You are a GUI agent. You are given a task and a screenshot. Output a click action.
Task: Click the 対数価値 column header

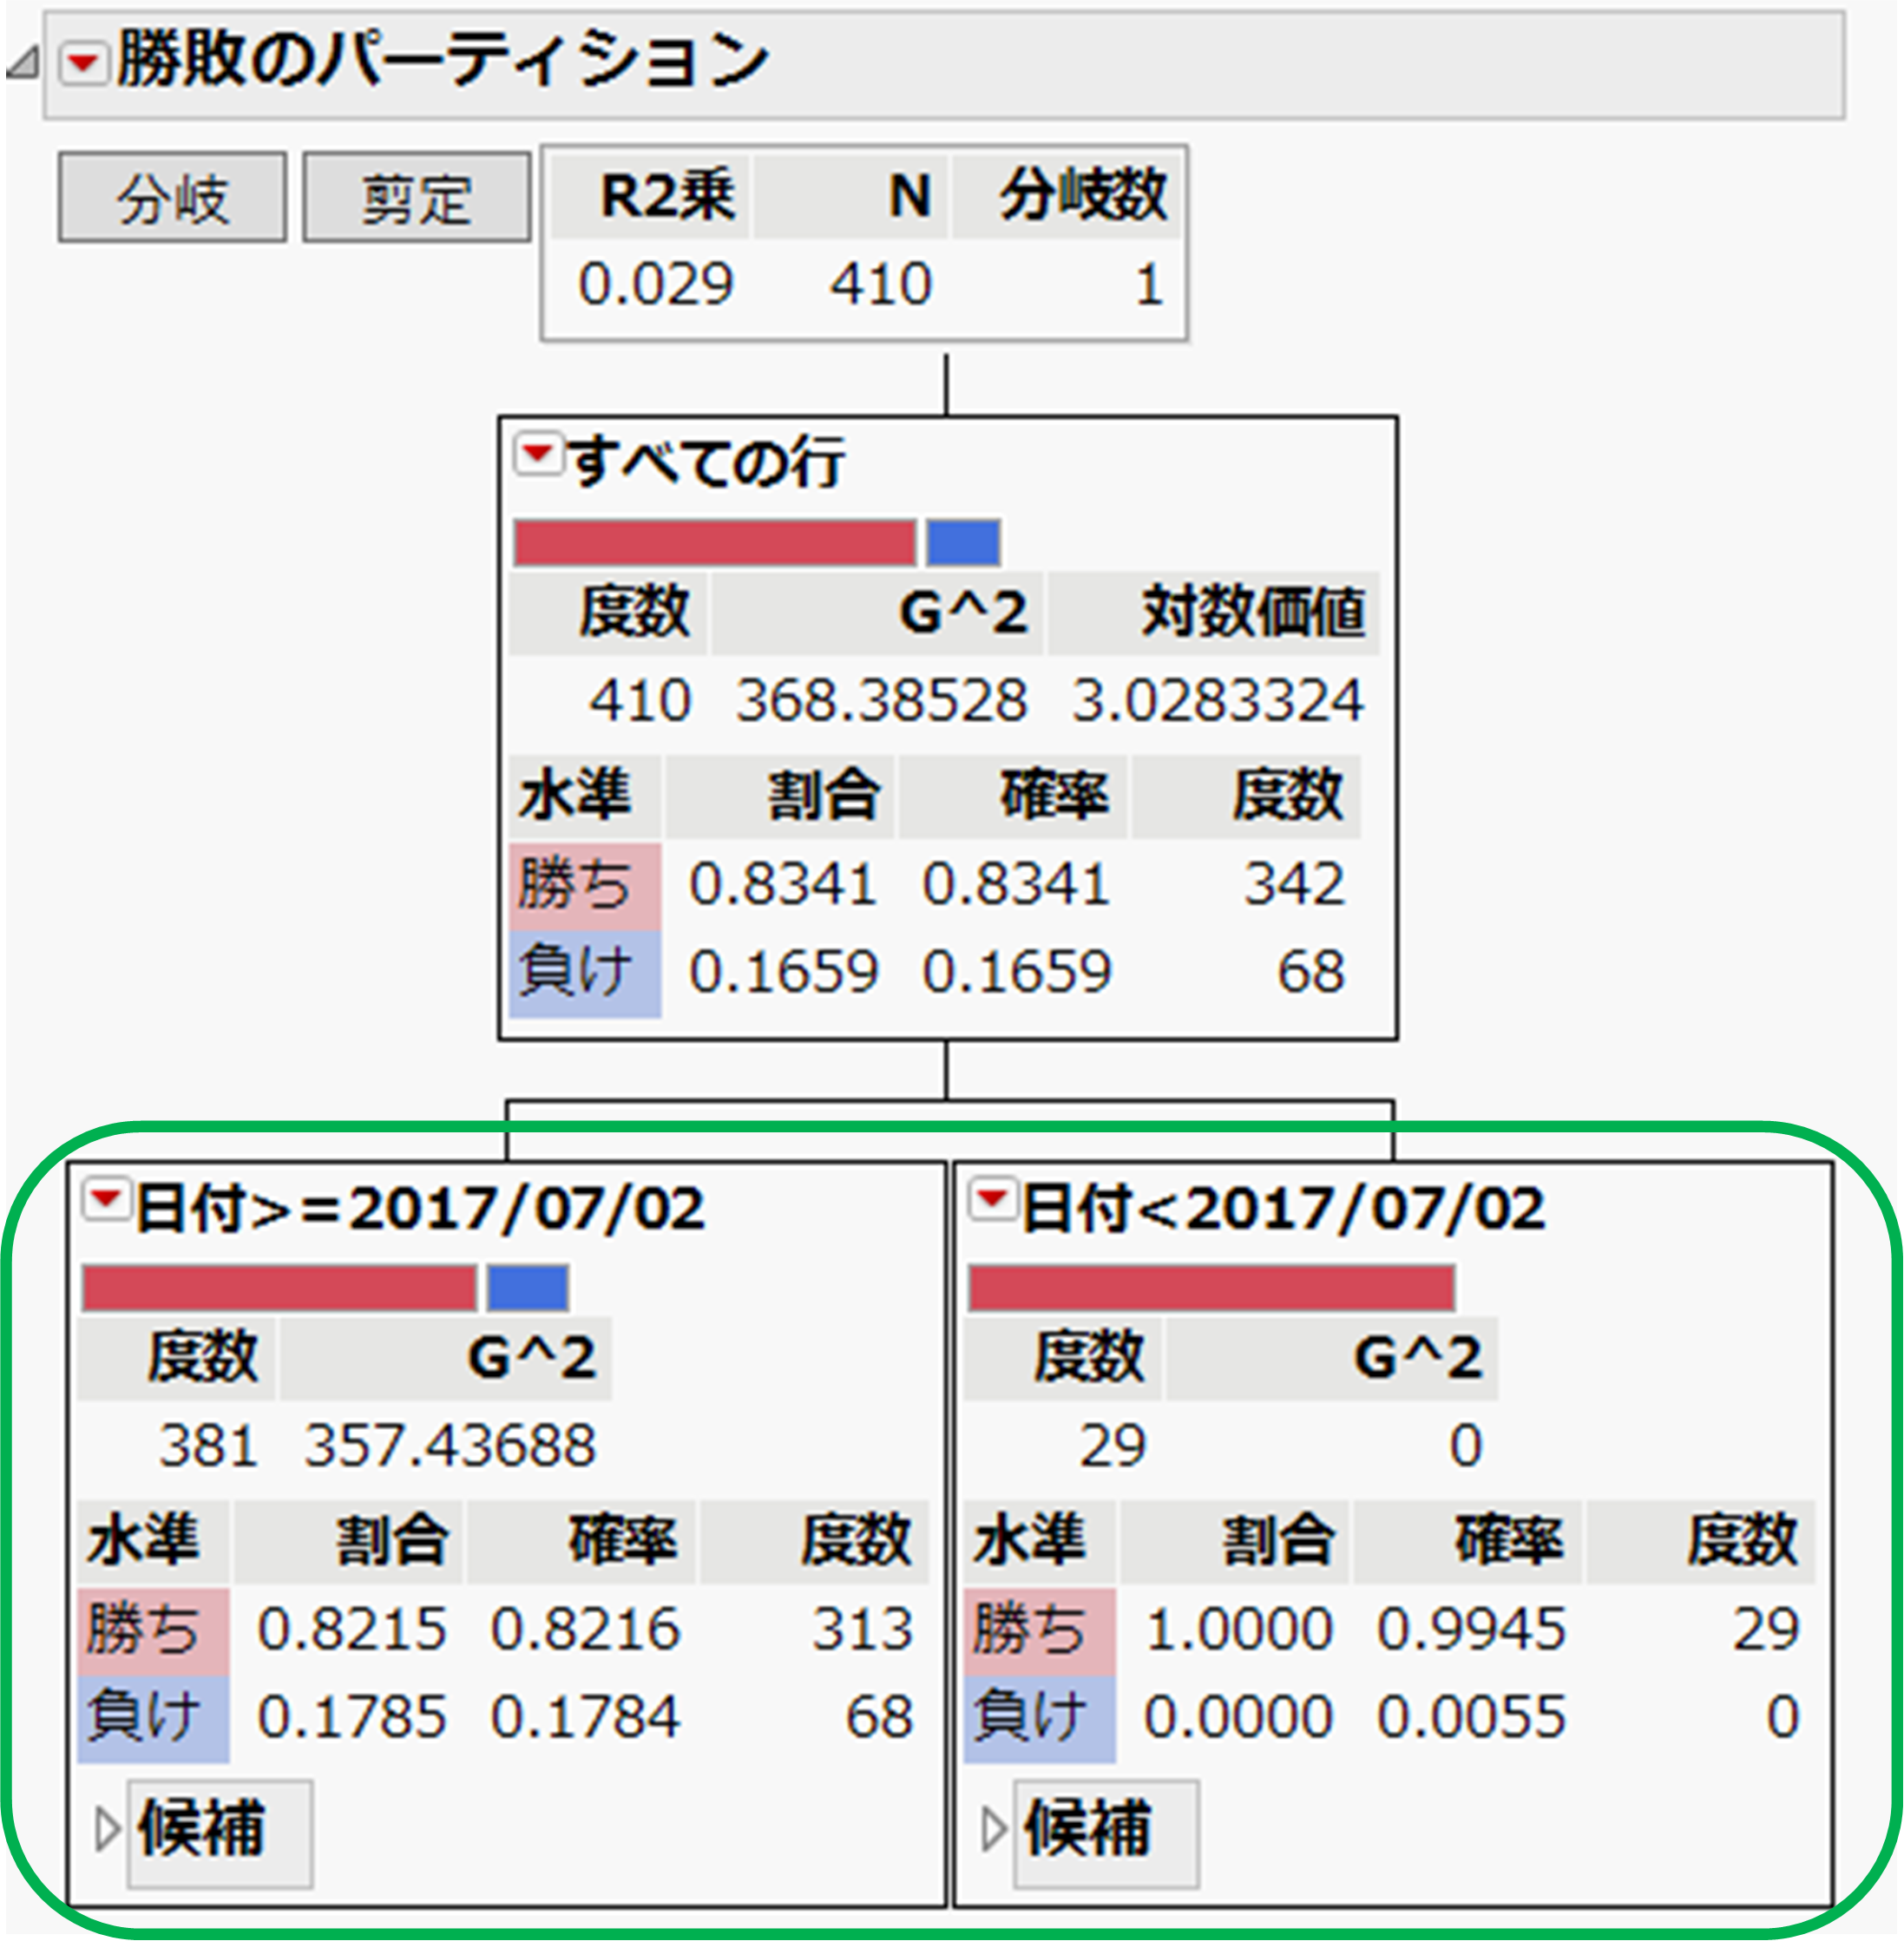point(1251,612)
